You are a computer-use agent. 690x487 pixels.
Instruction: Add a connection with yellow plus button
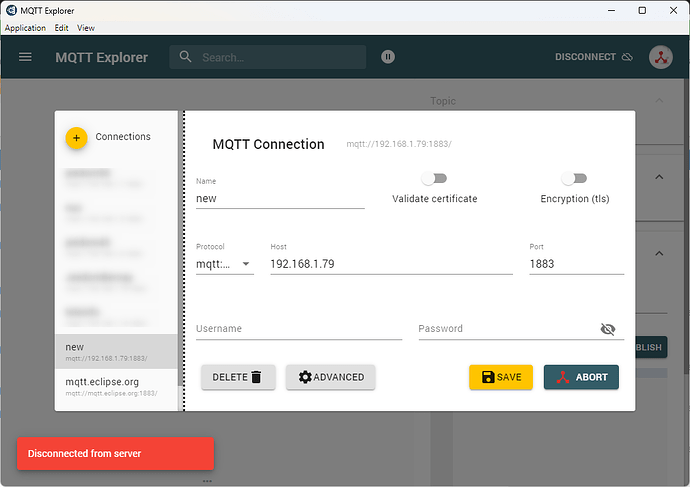(76, 138)
